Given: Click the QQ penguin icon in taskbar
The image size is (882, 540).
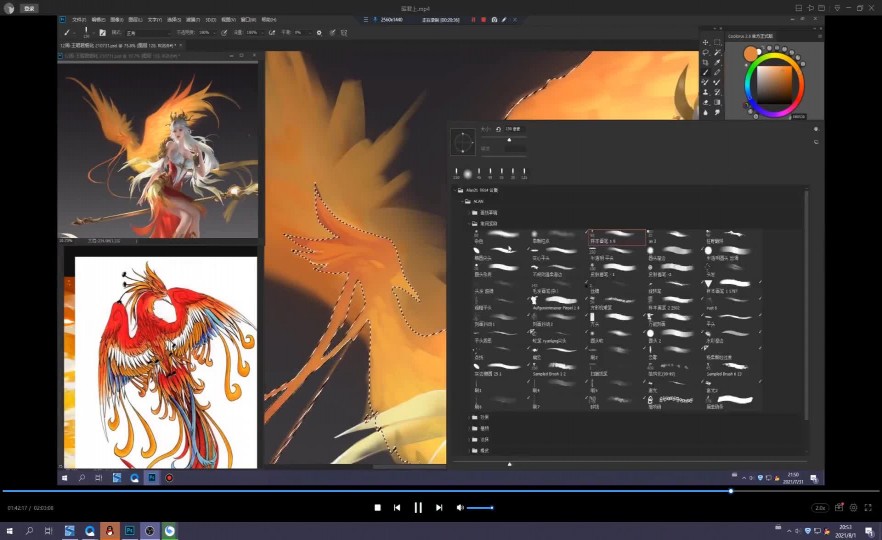Looking at the screenshot, I should click(110, 530).
